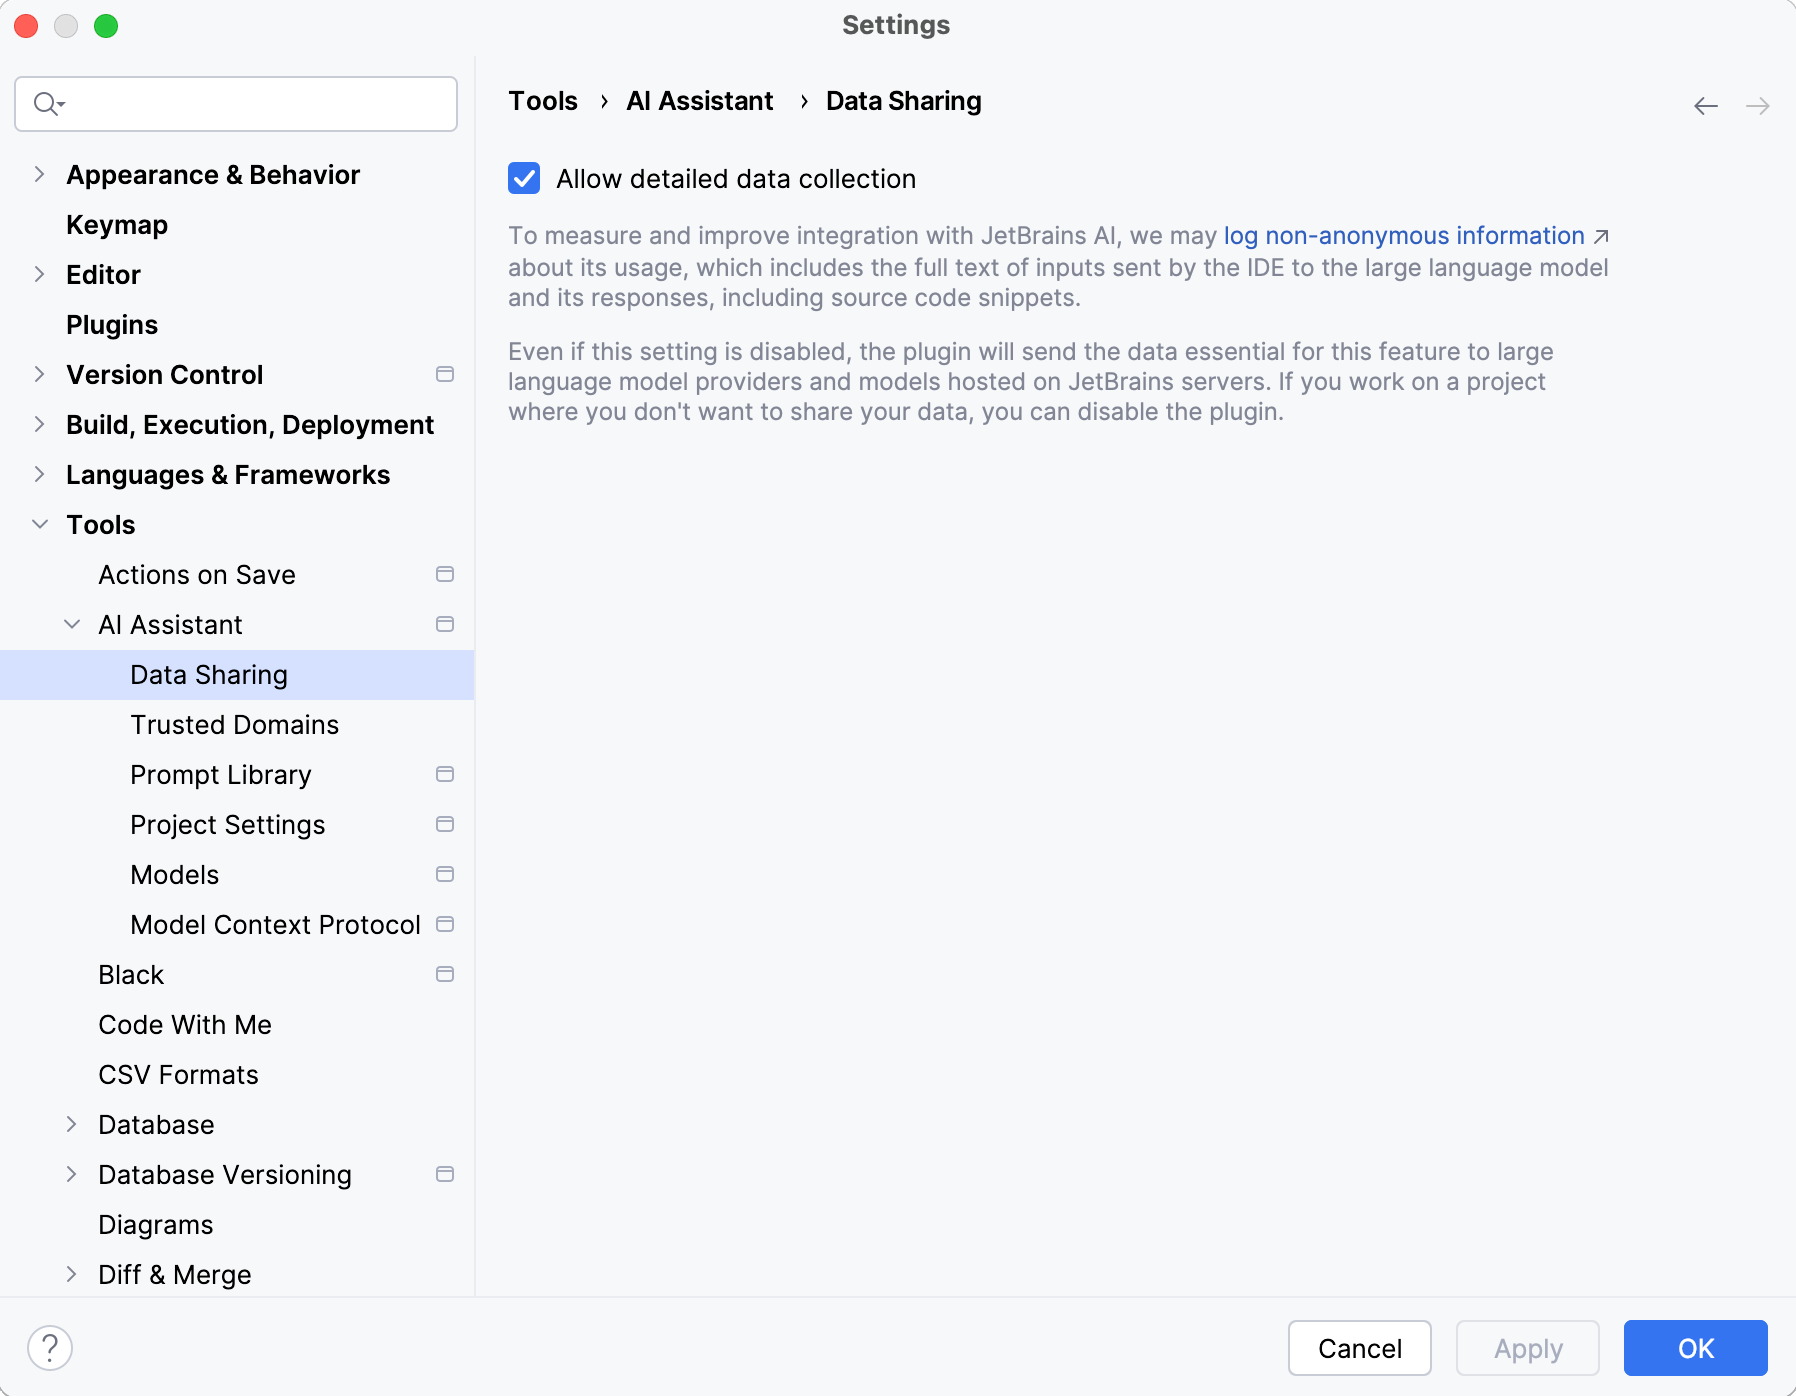Screen dimensions: 1796x1396
Task: Select AI Assistant in the breadcrumb path
Action: point(699,100)
